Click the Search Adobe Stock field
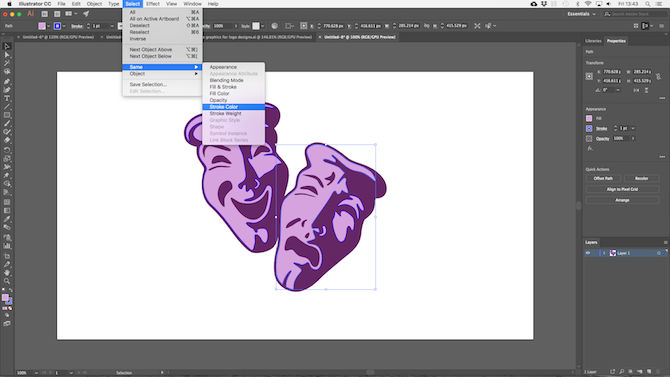Viewport: 670px width, 377px height. [x=635, y=14]
